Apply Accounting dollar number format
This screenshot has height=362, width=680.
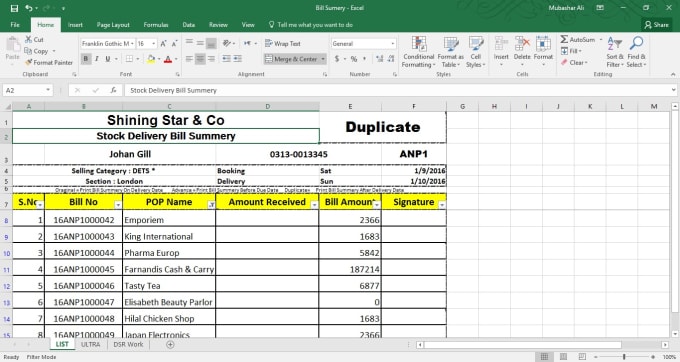coord(337,59)
